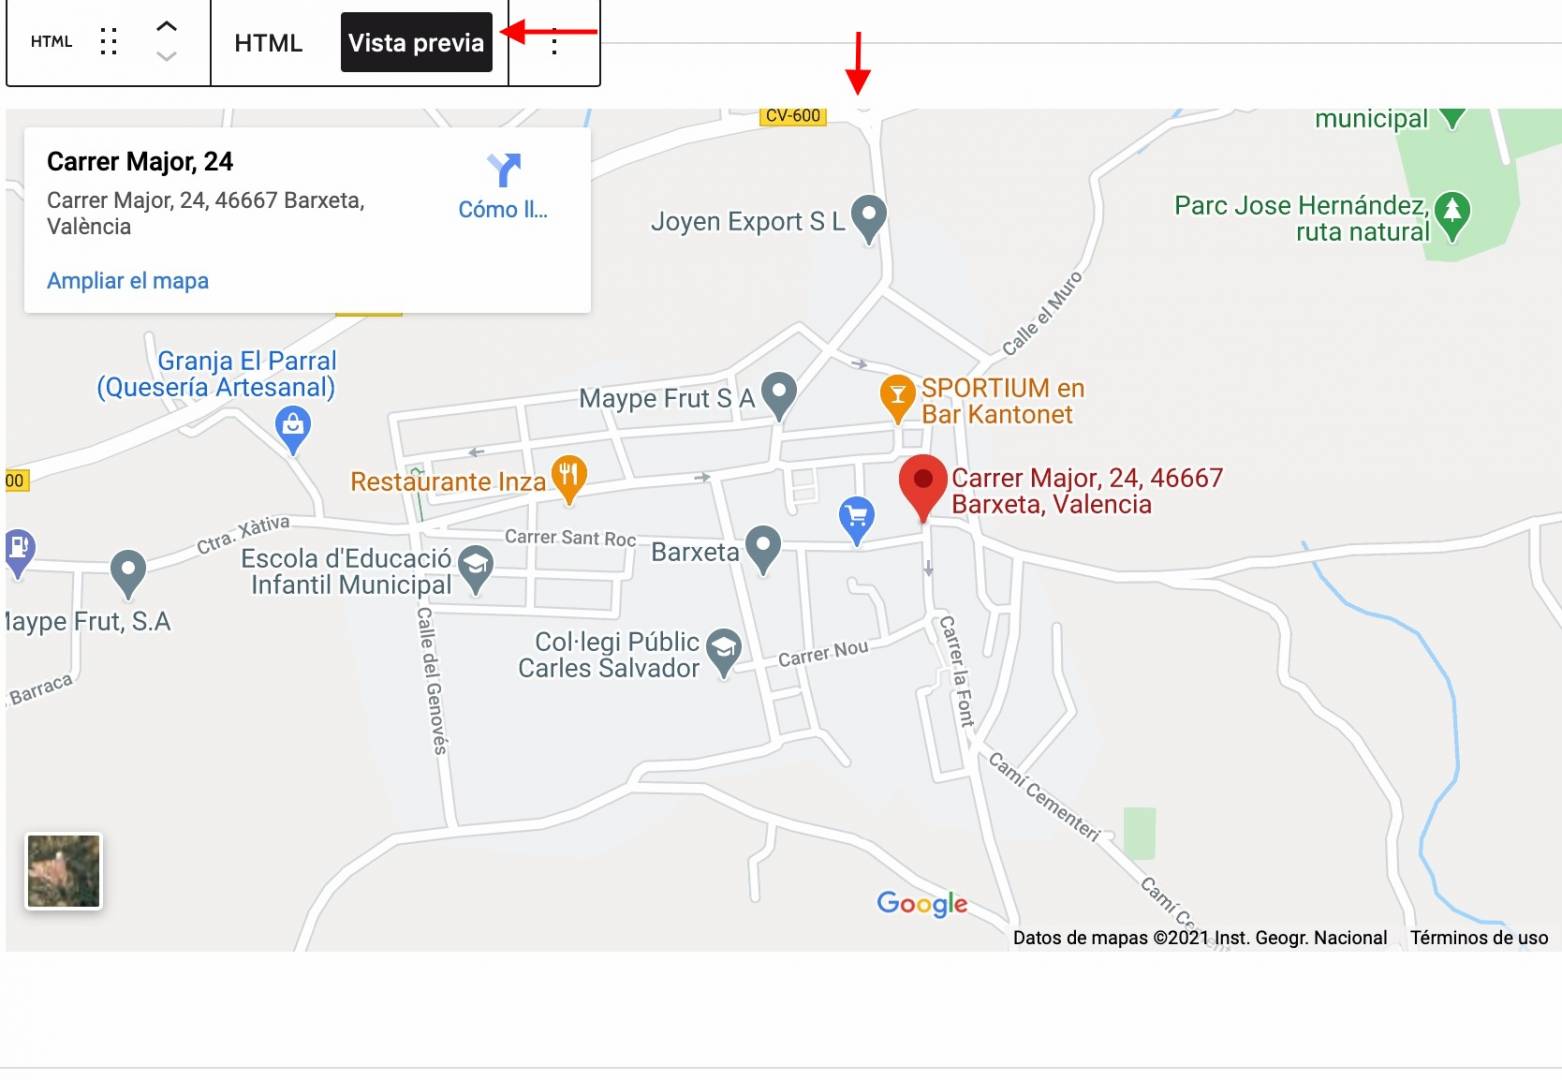Open the Términos de uso link
The image size is (1562, 1080).
[x=1479, y=938]
